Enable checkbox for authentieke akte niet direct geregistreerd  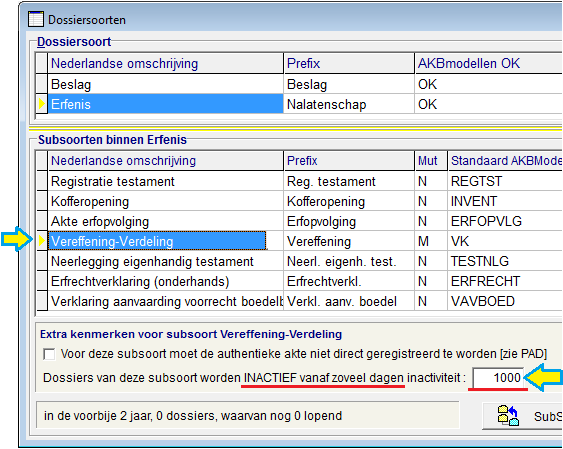pyautogui.click(x=49, y=354)
